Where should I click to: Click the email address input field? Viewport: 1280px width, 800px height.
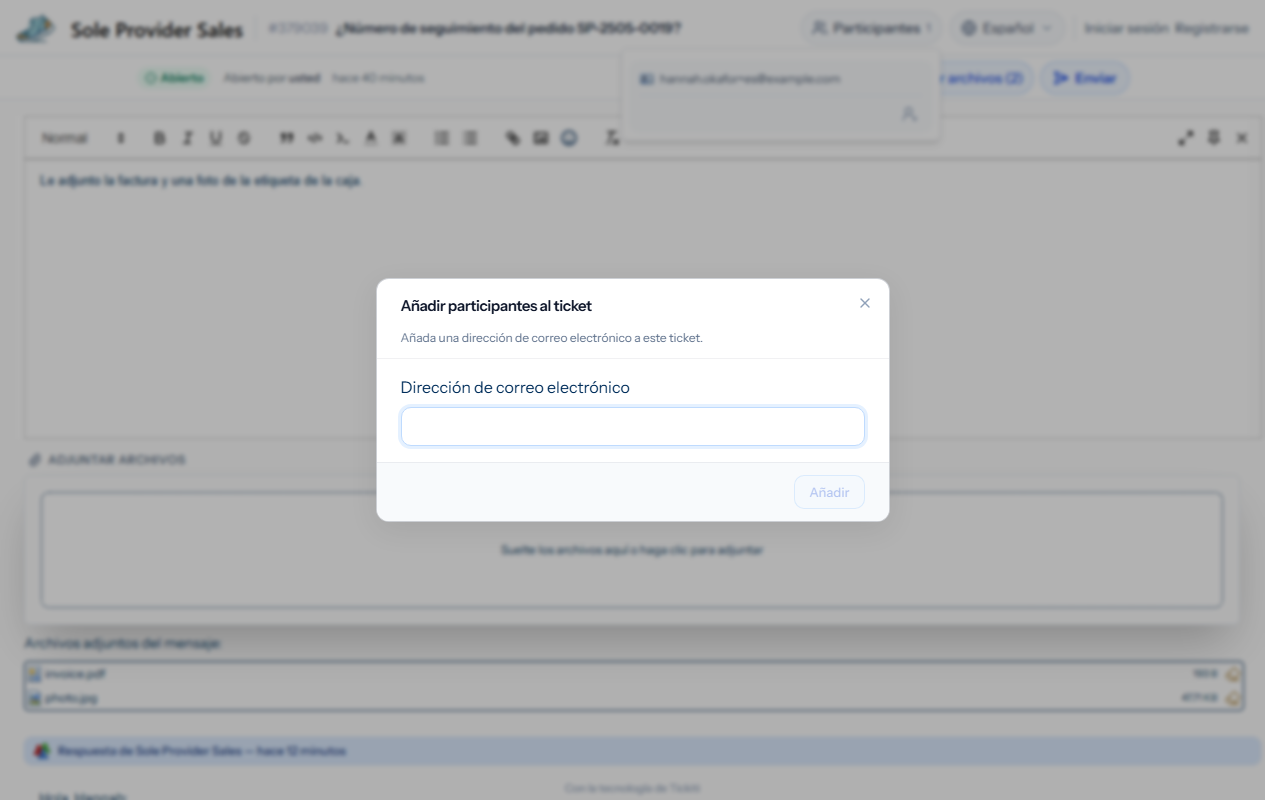[x=632, y=426]
